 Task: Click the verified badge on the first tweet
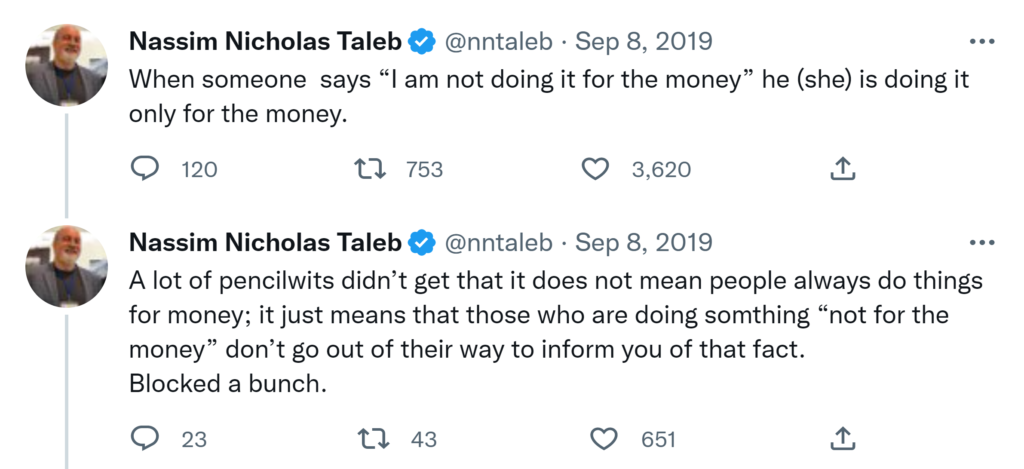click(x=422, y=42)
